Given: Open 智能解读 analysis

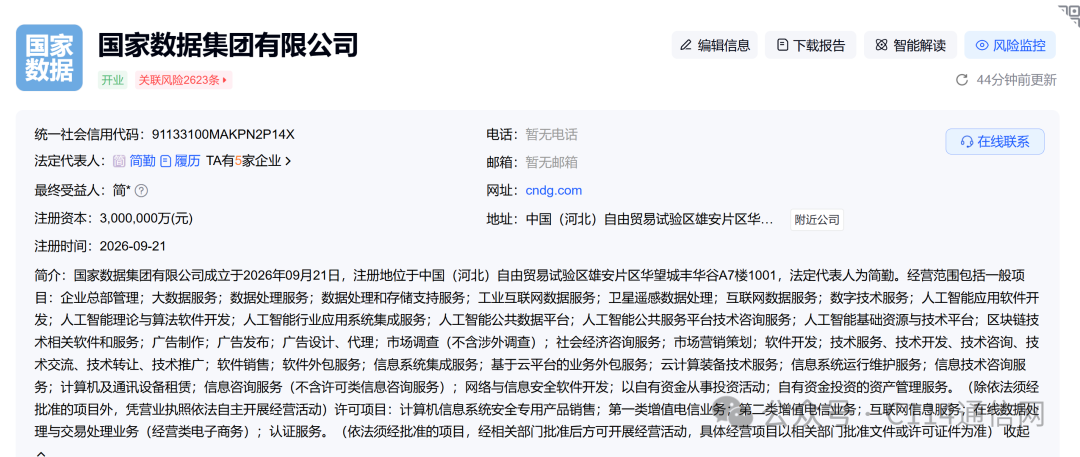Looking at the screenshot, I should point(911,45).
